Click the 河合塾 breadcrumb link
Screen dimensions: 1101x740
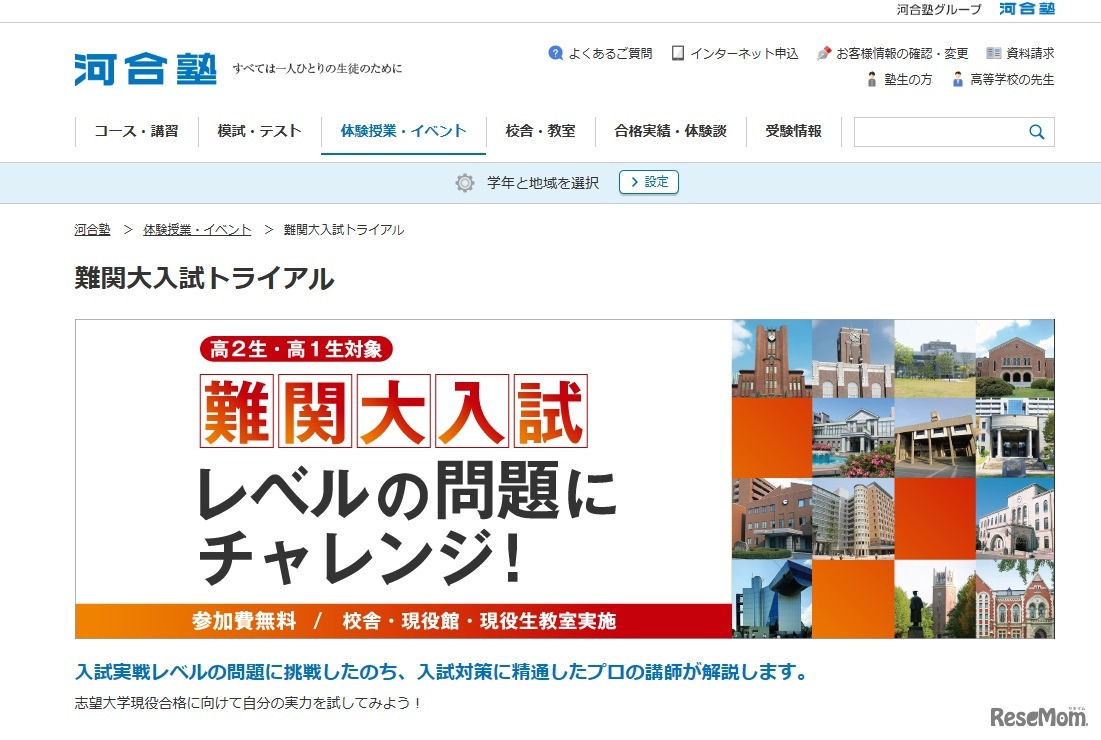coord(92,230)
